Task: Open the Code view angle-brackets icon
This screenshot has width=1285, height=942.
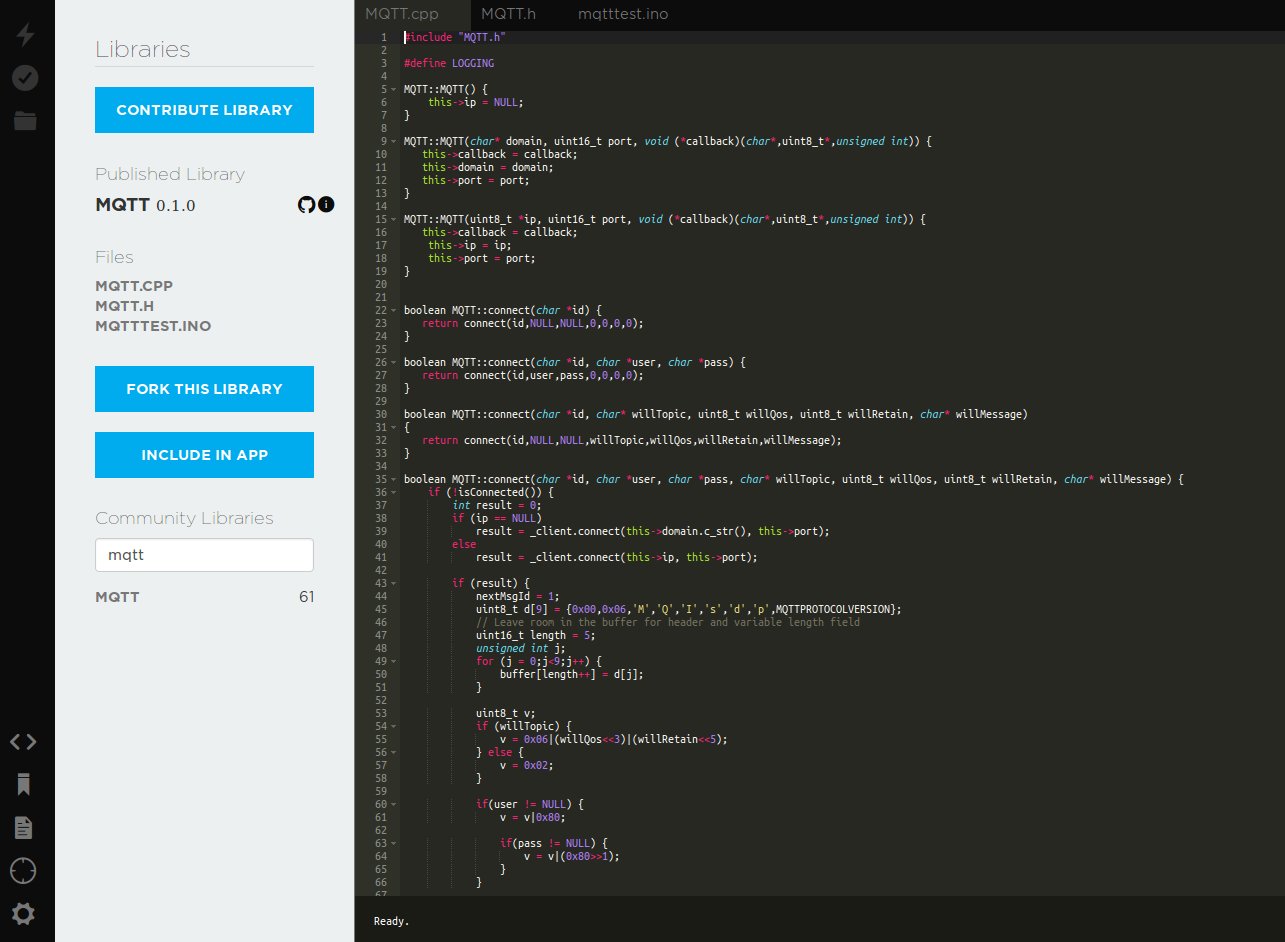Action: point(23,742)
